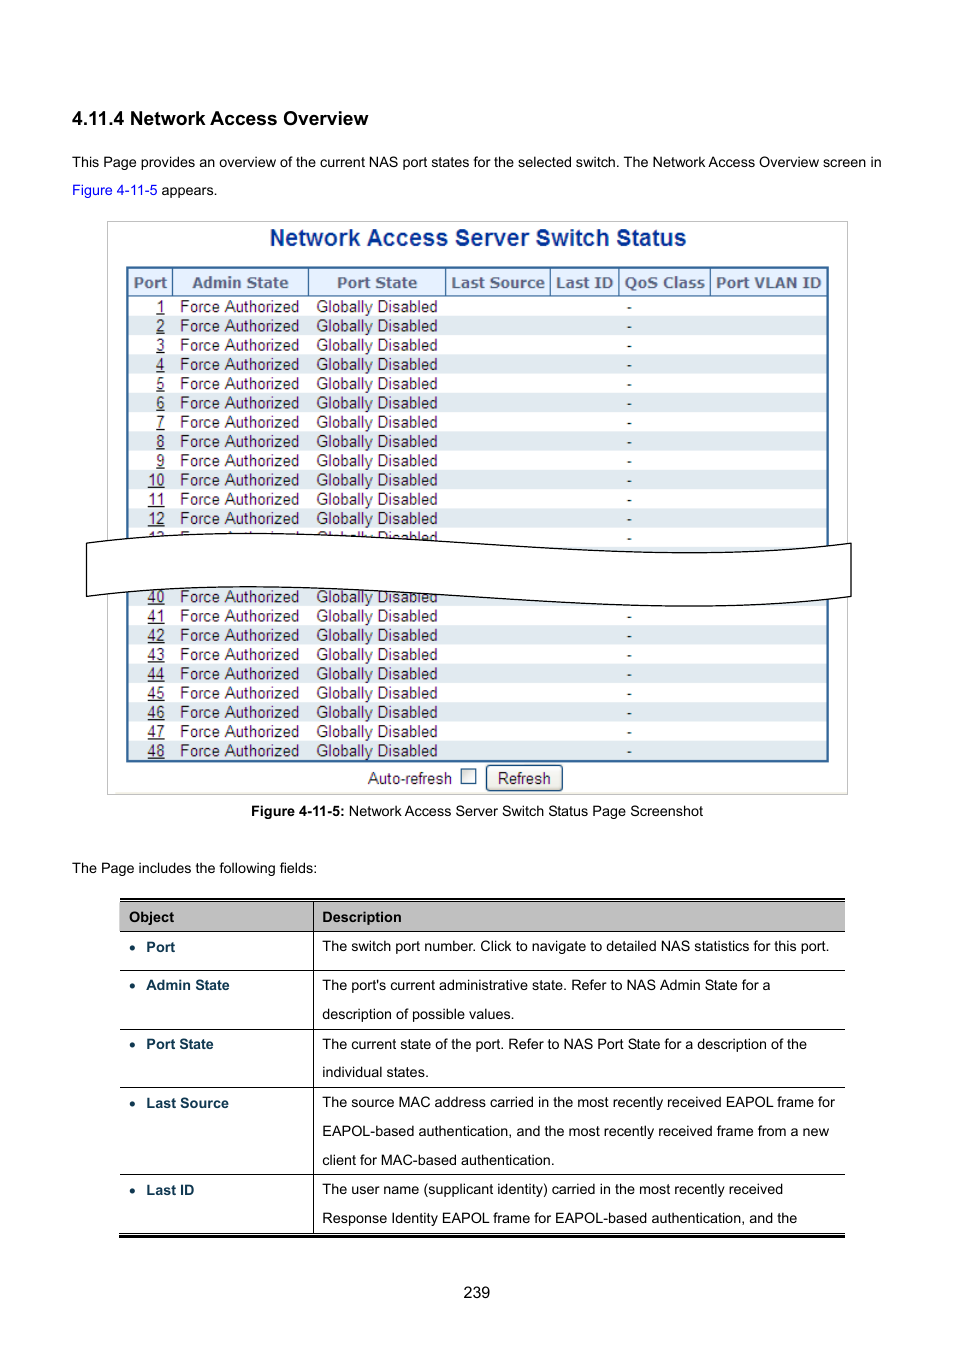The width and height of the screenshot is (954, 1350).
Task: Select Force Authorized in port 1 row
Action: pos(239,307)
